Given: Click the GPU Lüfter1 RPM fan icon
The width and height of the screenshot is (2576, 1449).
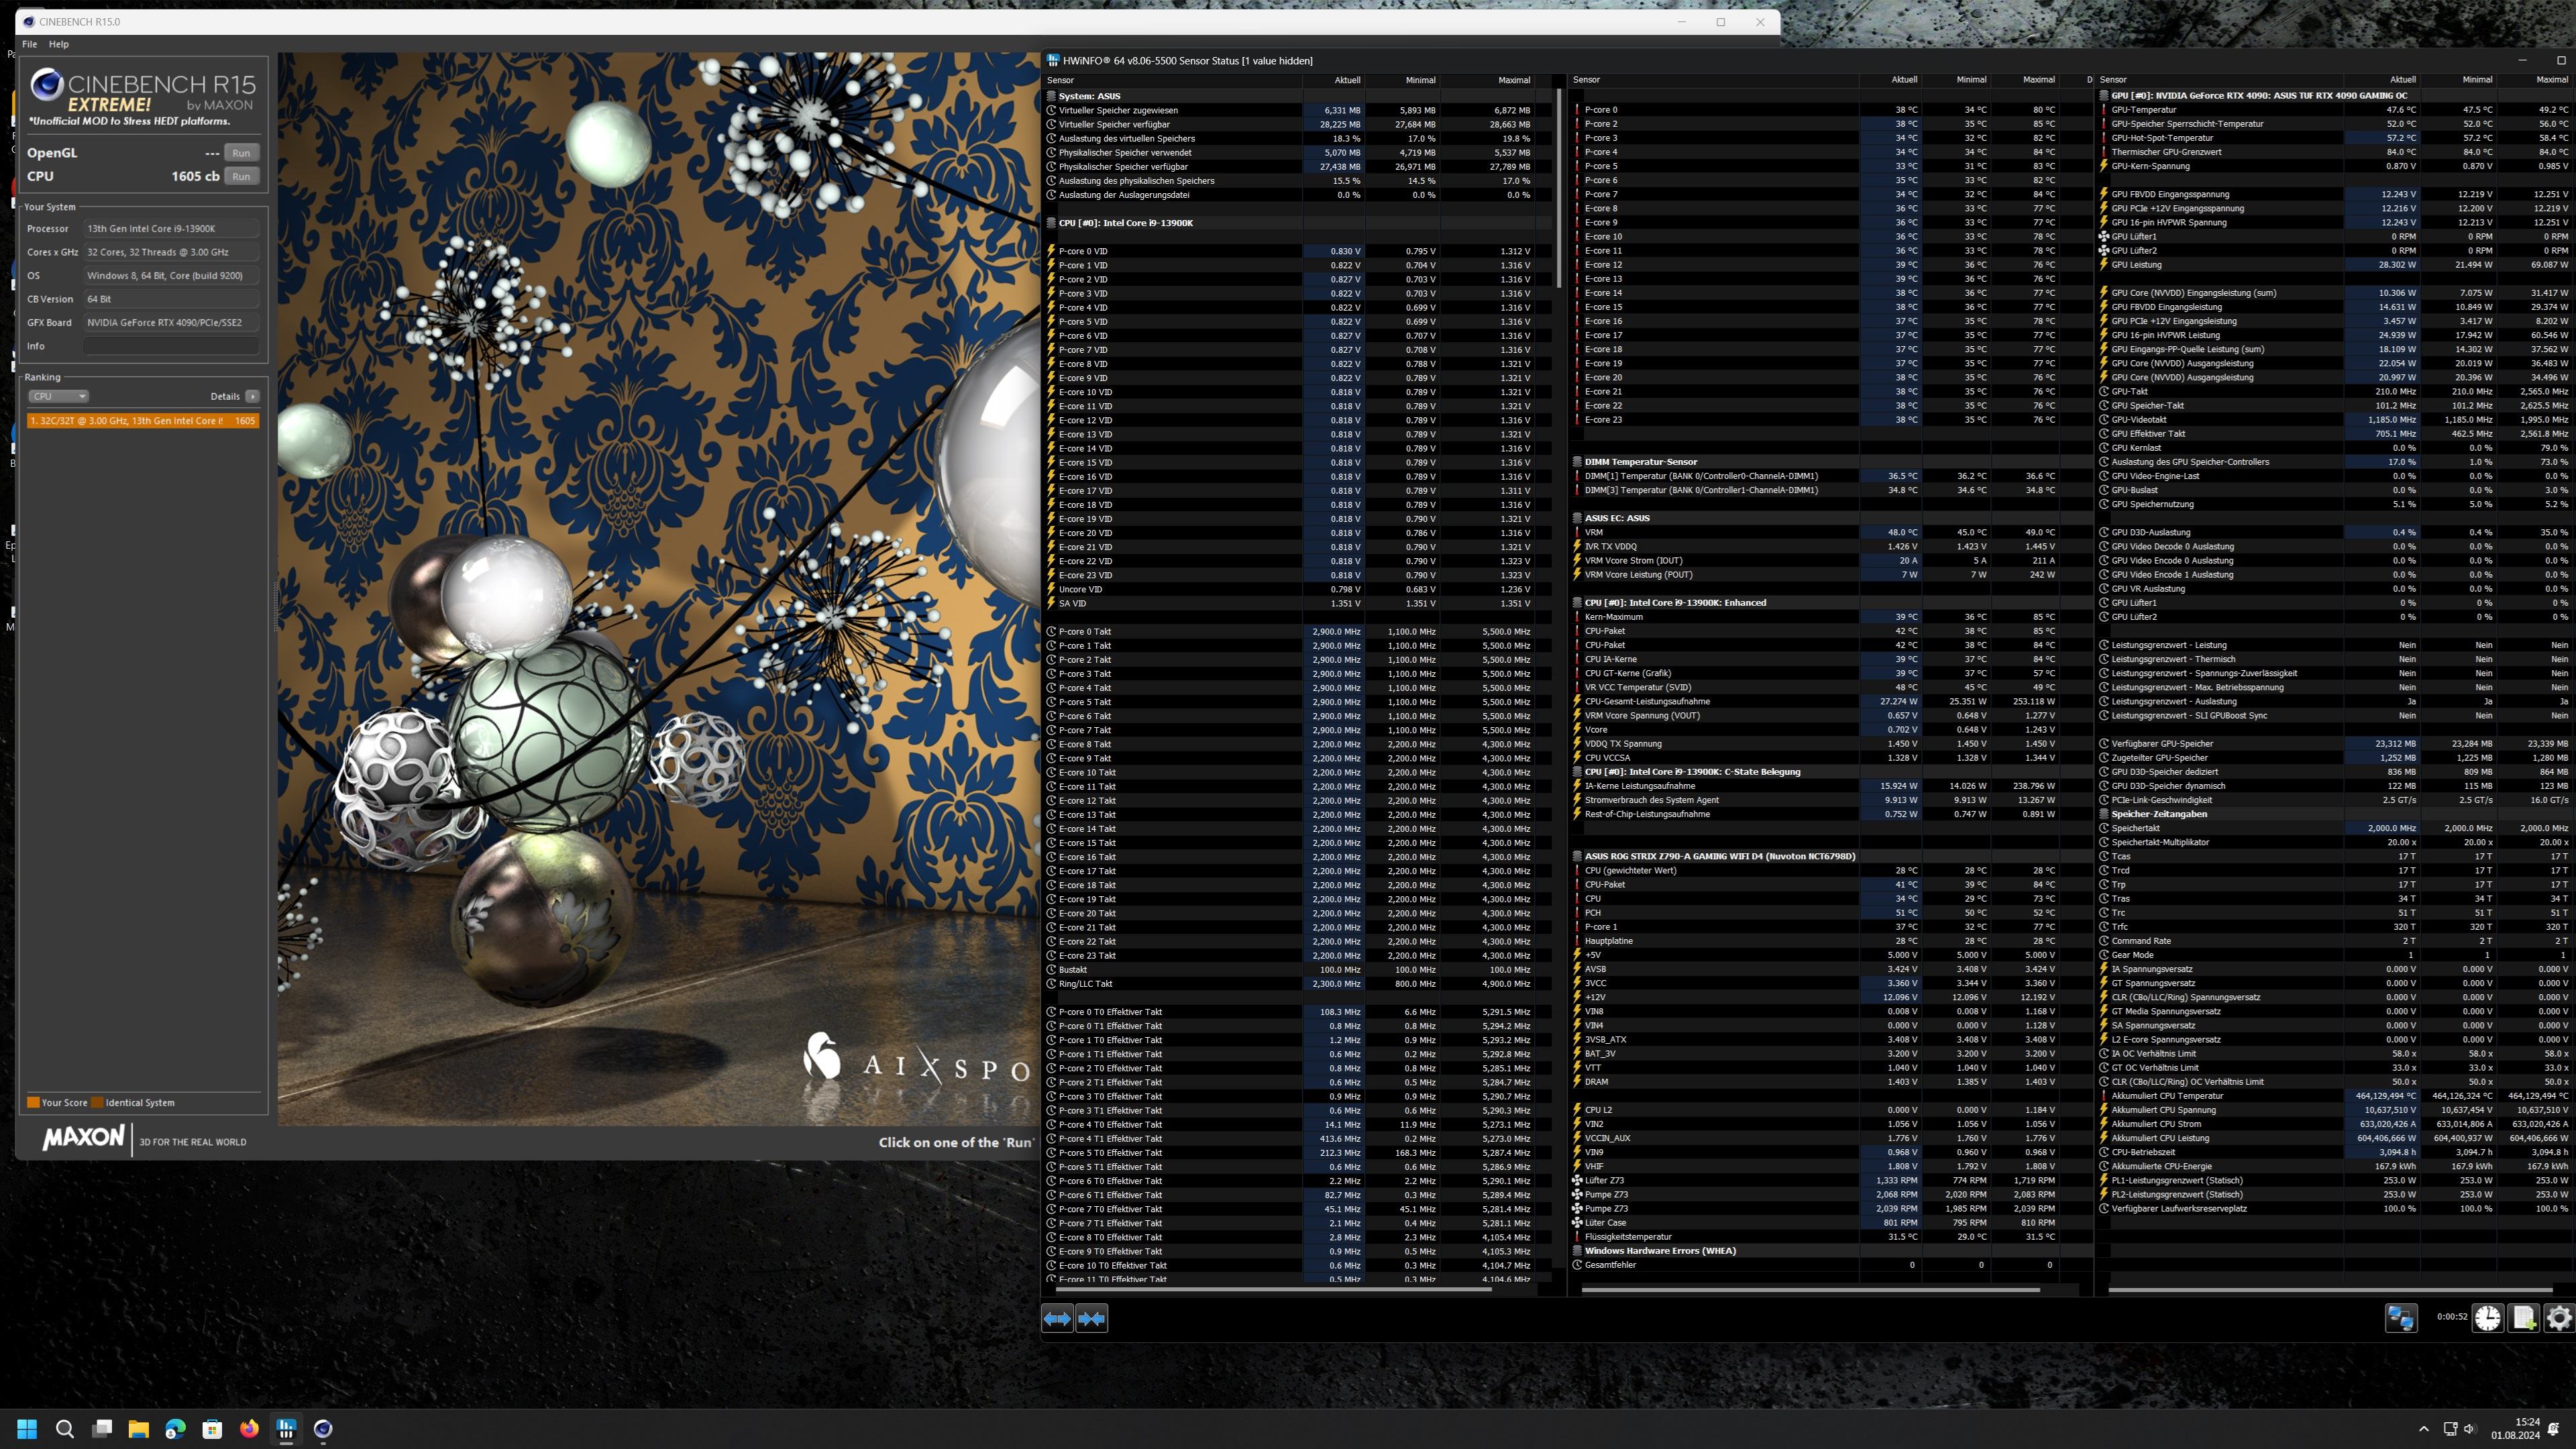Looking at the screenshot, I should point(2104,236).
